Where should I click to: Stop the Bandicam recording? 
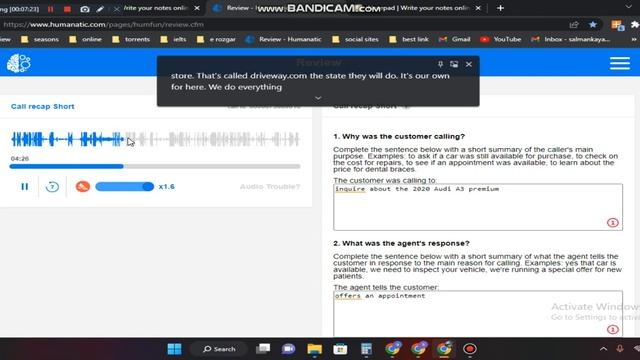[68, 9]
